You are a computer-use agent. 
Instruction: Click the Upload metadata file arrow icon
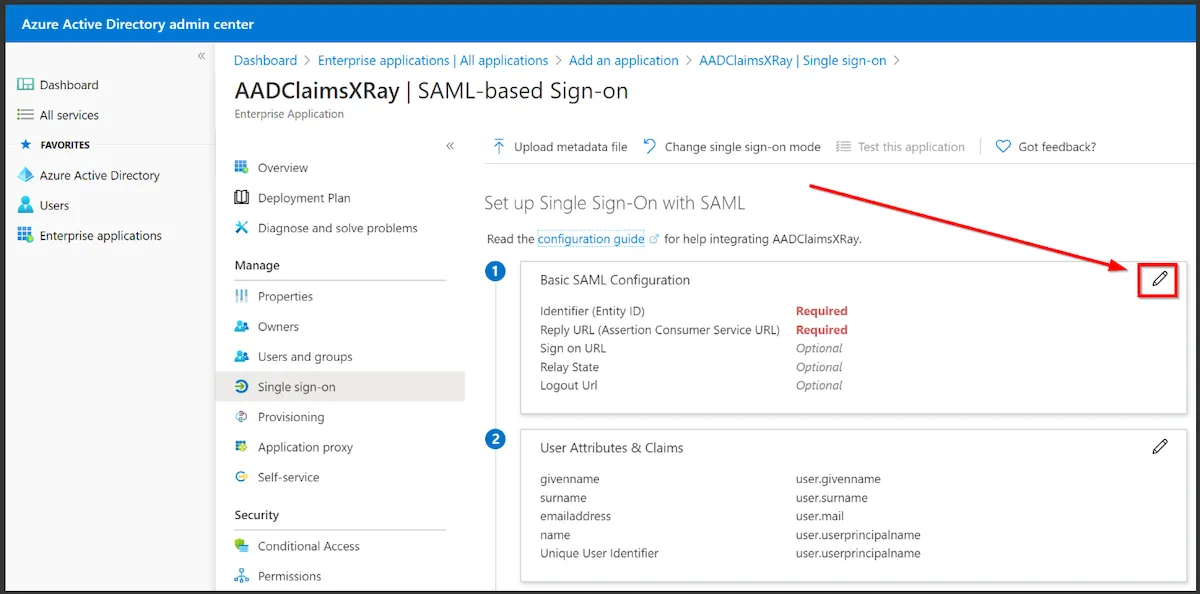click(499, 146)
